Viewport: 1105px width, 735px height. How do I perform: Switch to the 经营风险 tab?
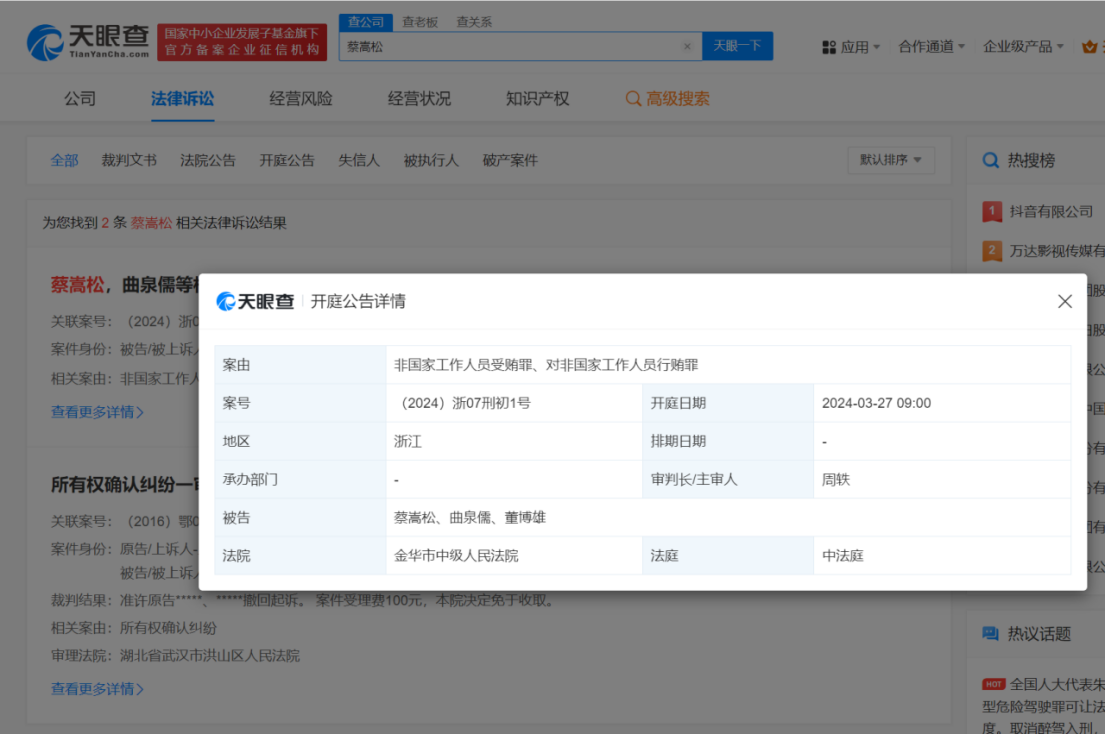301,99
